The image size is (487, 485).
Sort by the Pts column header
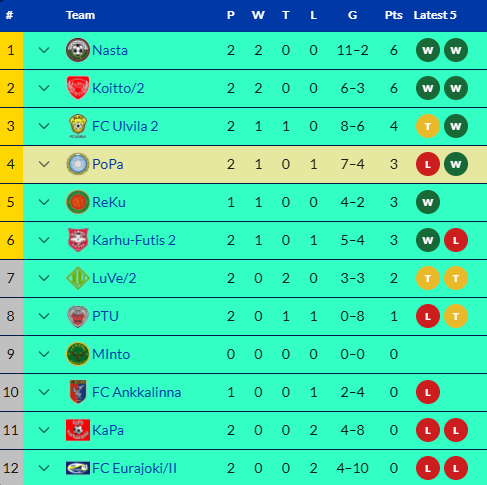(394, 15)
